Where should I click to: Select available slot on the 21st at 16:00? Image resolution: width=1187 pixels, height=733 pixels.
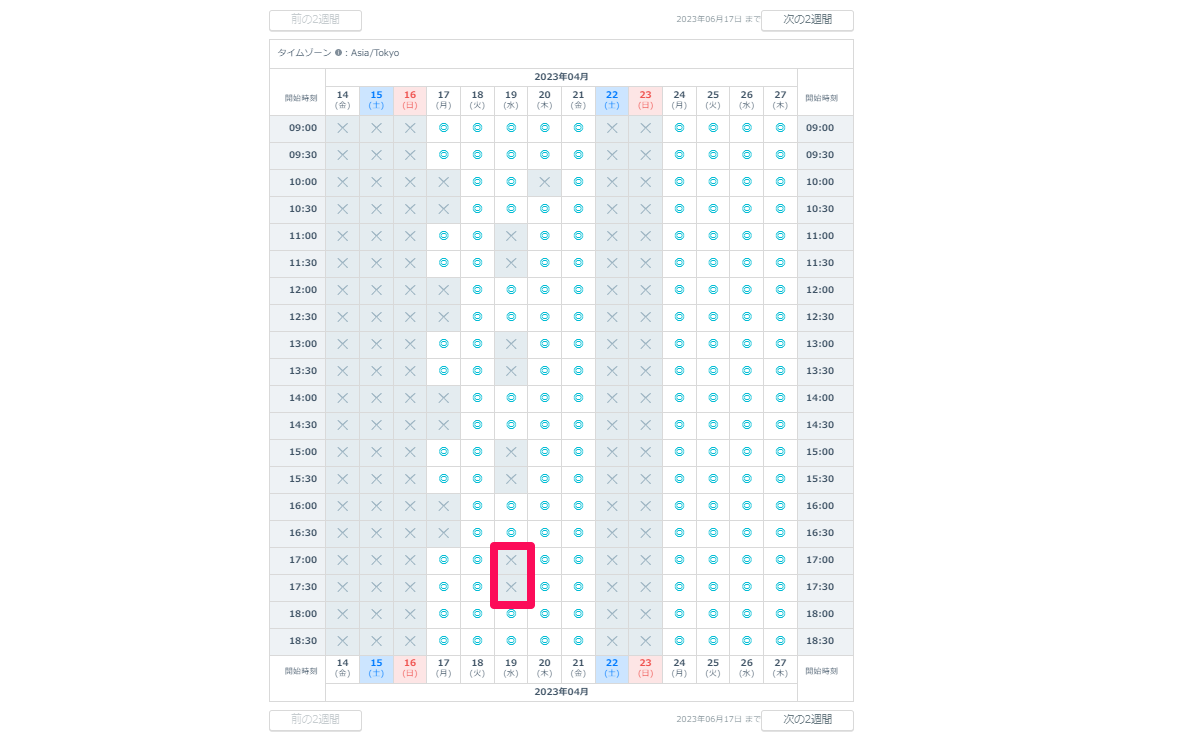click(x=578, y=506)
